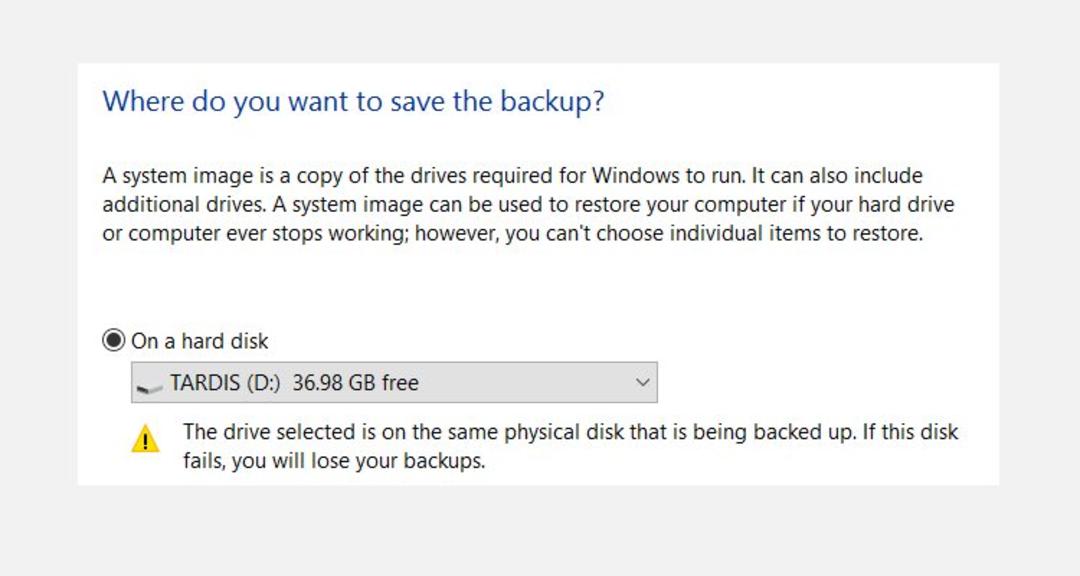Click the warning text "fails, you will lose your backups."

(334, 461)
